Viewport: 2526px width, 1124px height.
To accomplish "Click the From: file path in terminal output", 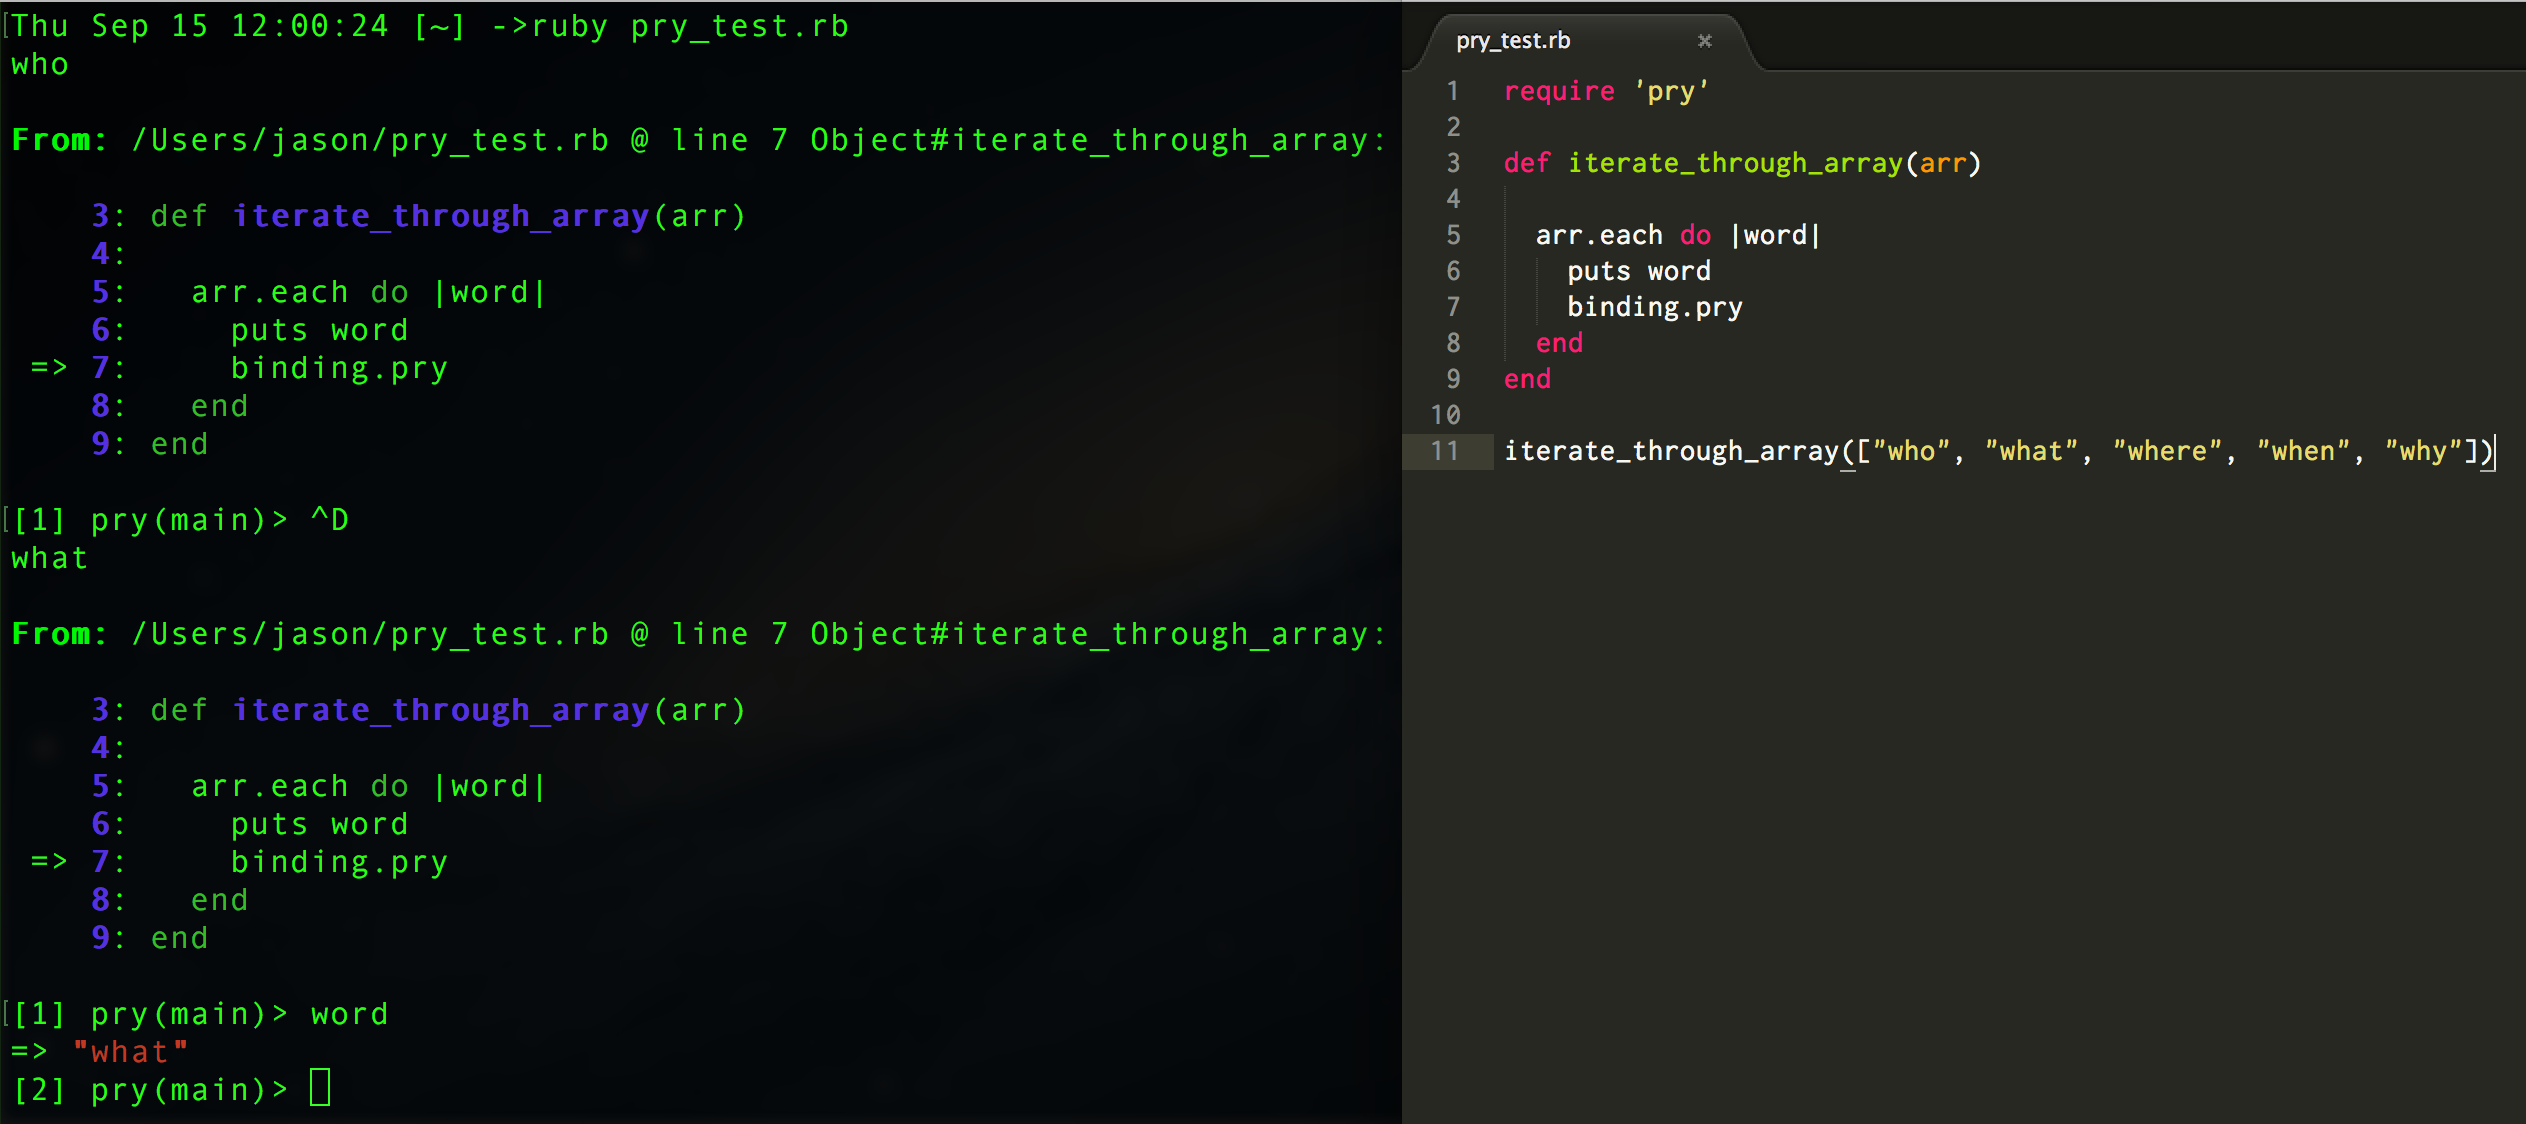I will coord(370,139).
